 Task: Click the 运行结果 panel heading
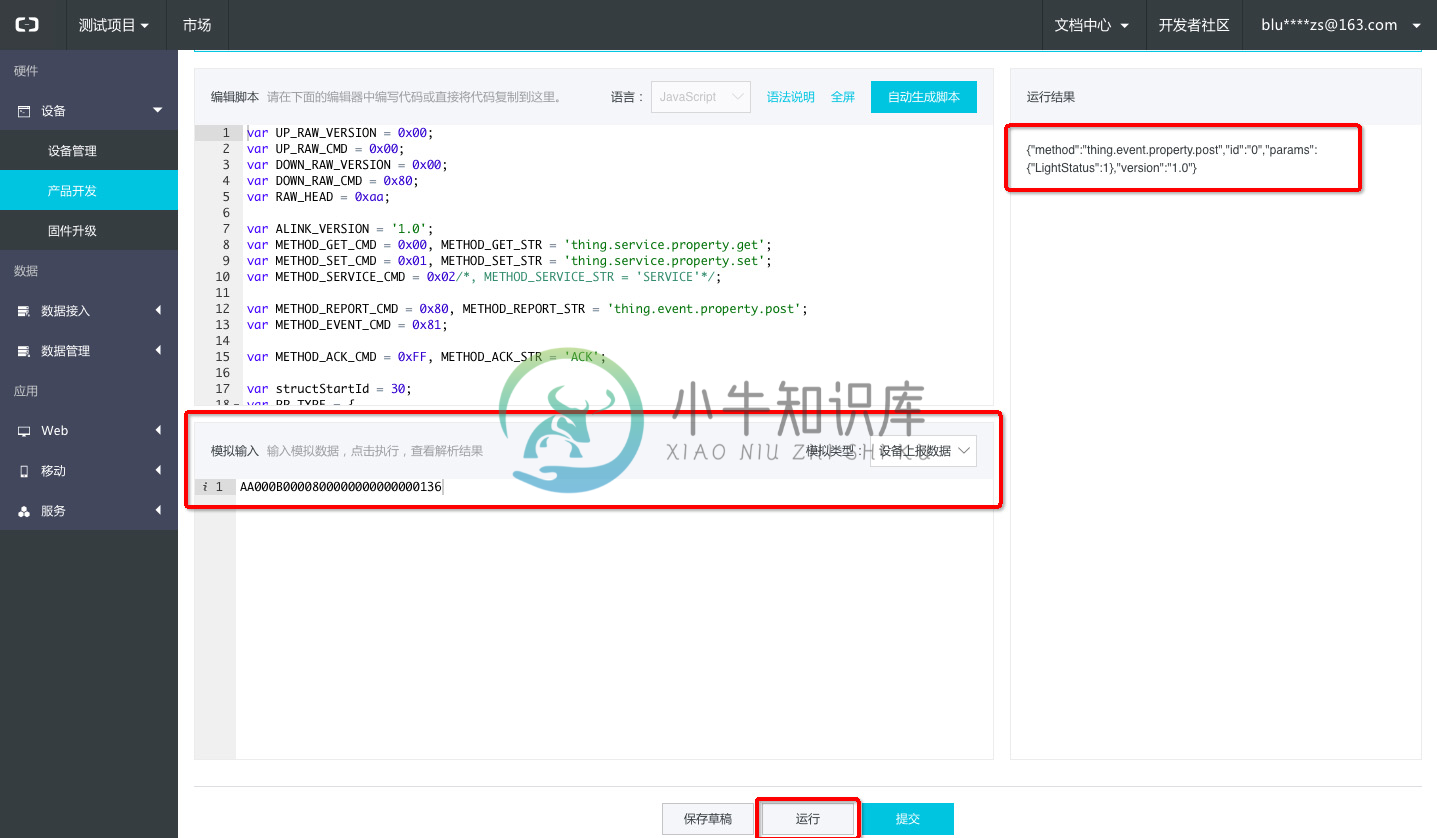coord(1050,97)
